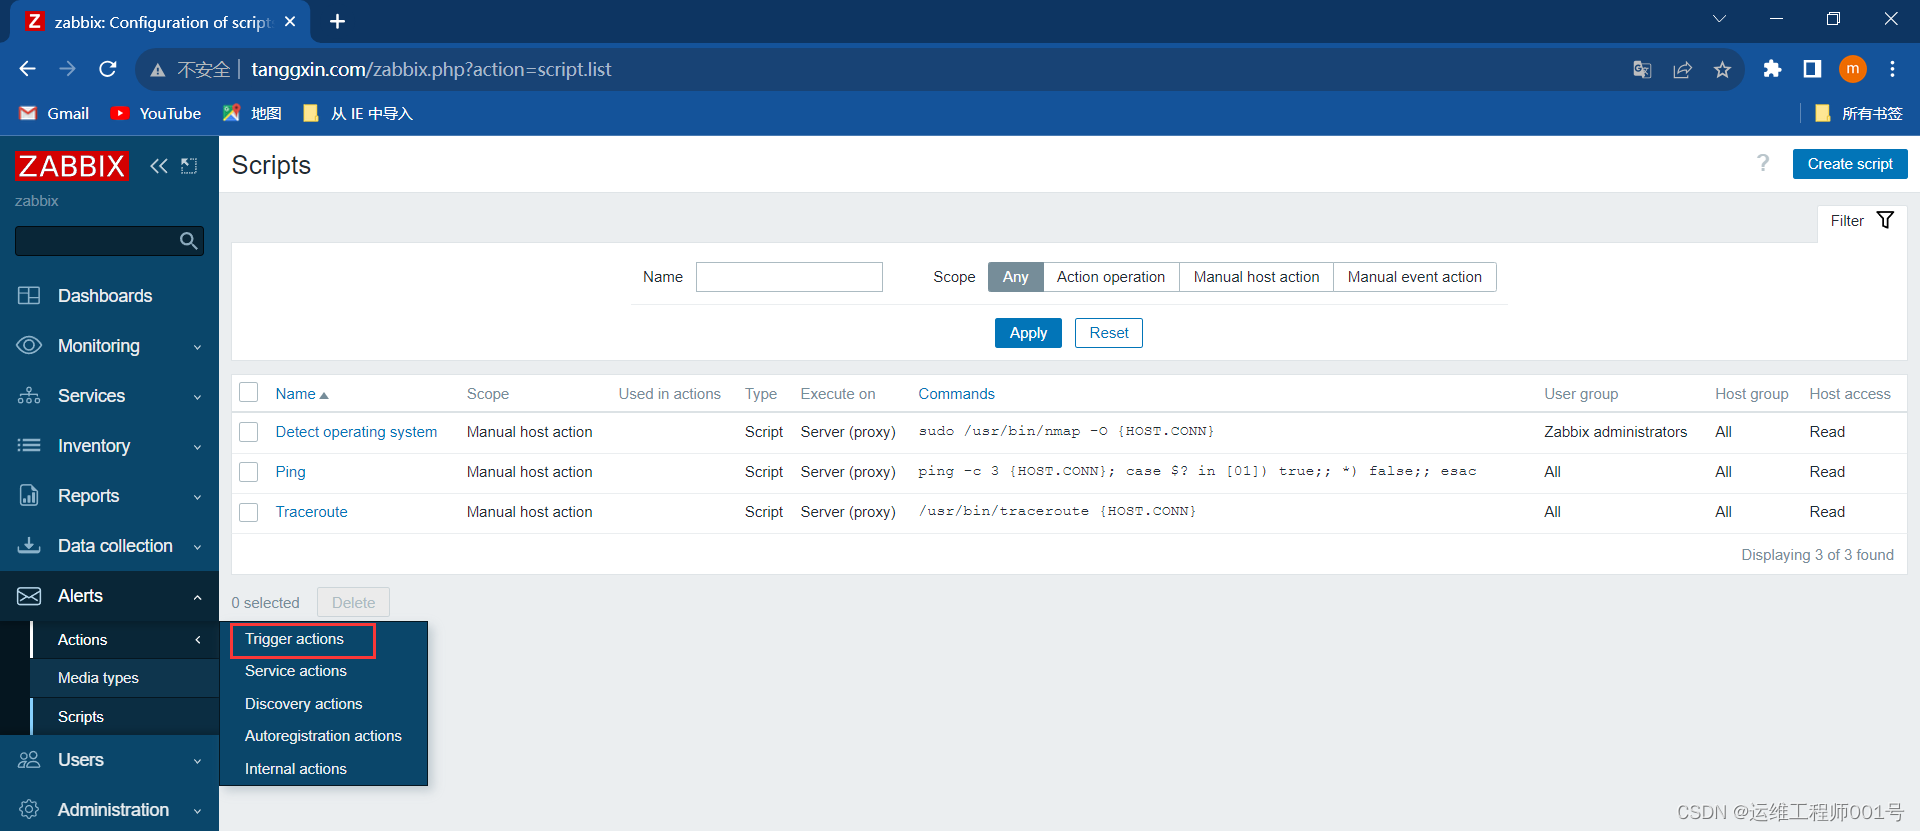The height and width of the screenshot is (831, 1920).
Task: Go back in browser history
Action: point(28,69)
